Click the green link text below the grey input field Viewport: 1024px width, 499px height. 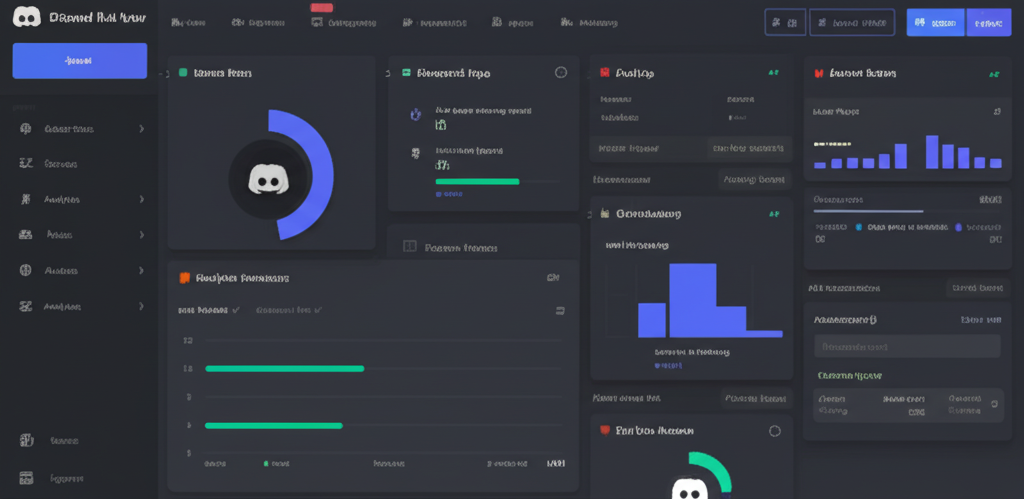tap(850, 376)
